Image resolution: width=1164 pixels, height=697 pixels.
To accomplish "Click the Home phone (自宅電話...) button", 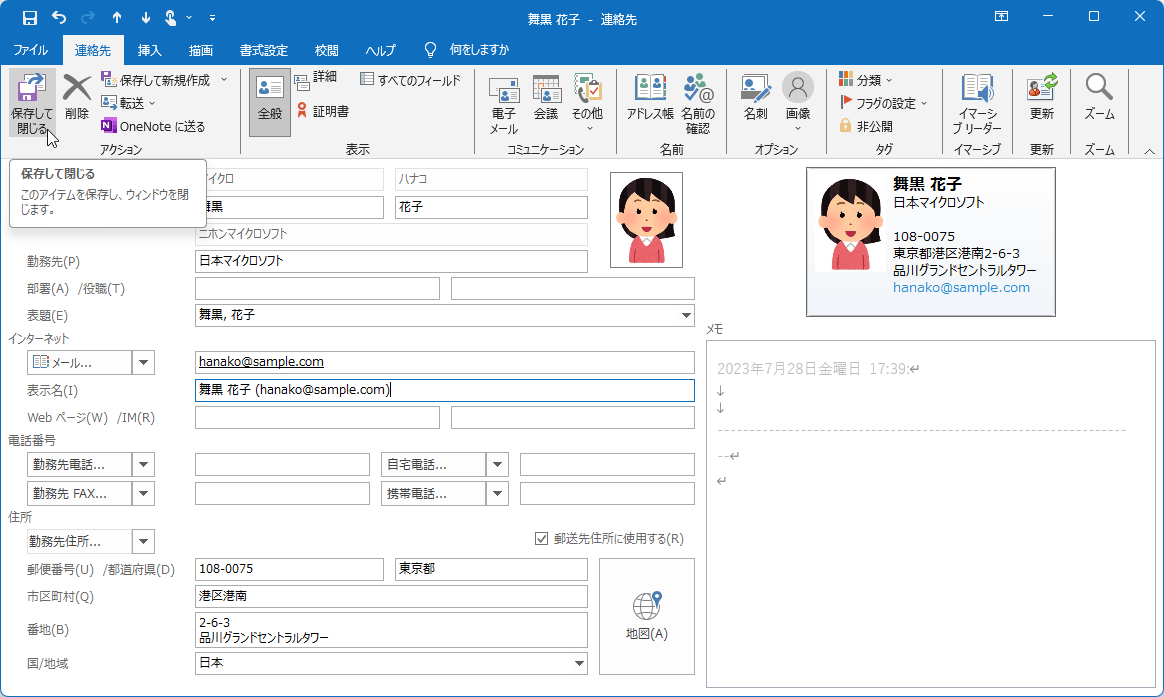I will tap(434, 465).
